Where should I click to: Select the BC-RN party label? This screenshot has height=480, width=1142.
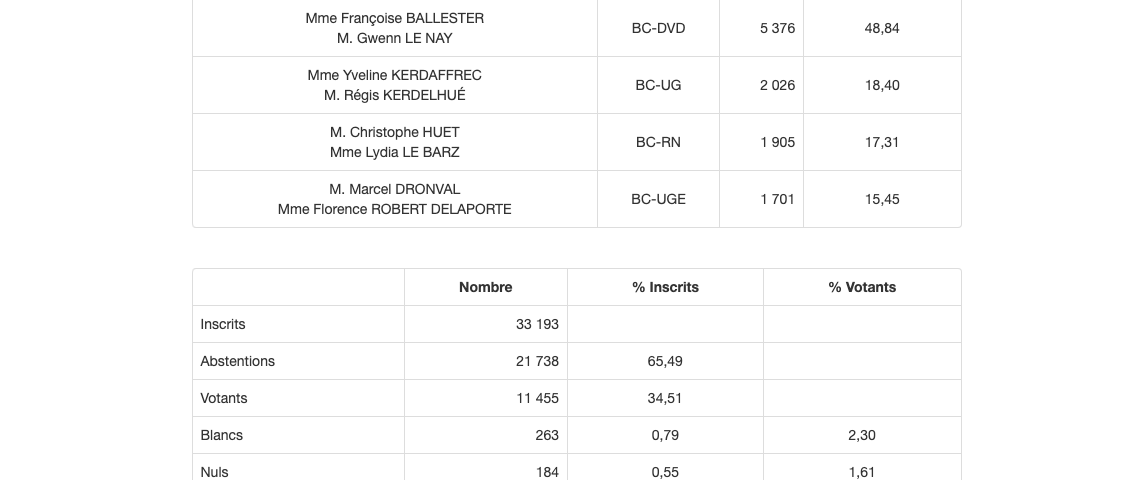point(658,142)
